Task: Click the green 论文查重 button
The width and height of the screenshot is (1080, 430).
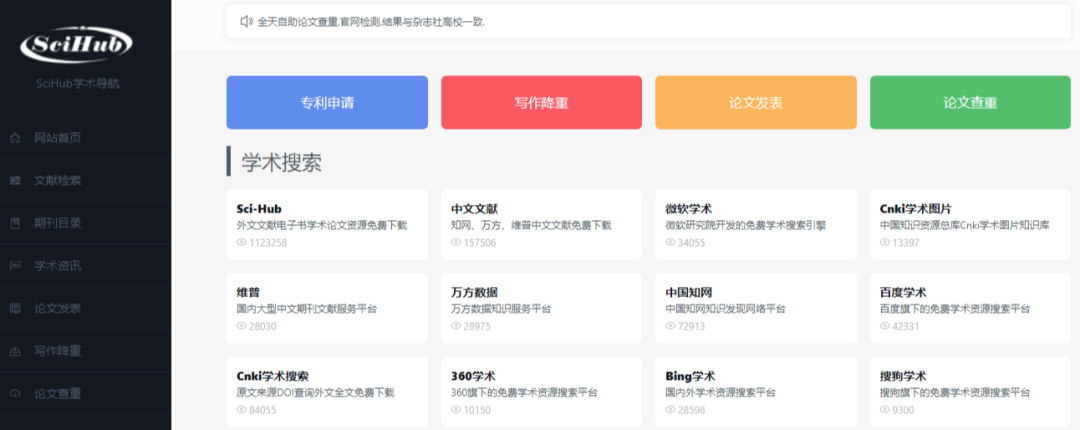Action: (970, 103)
